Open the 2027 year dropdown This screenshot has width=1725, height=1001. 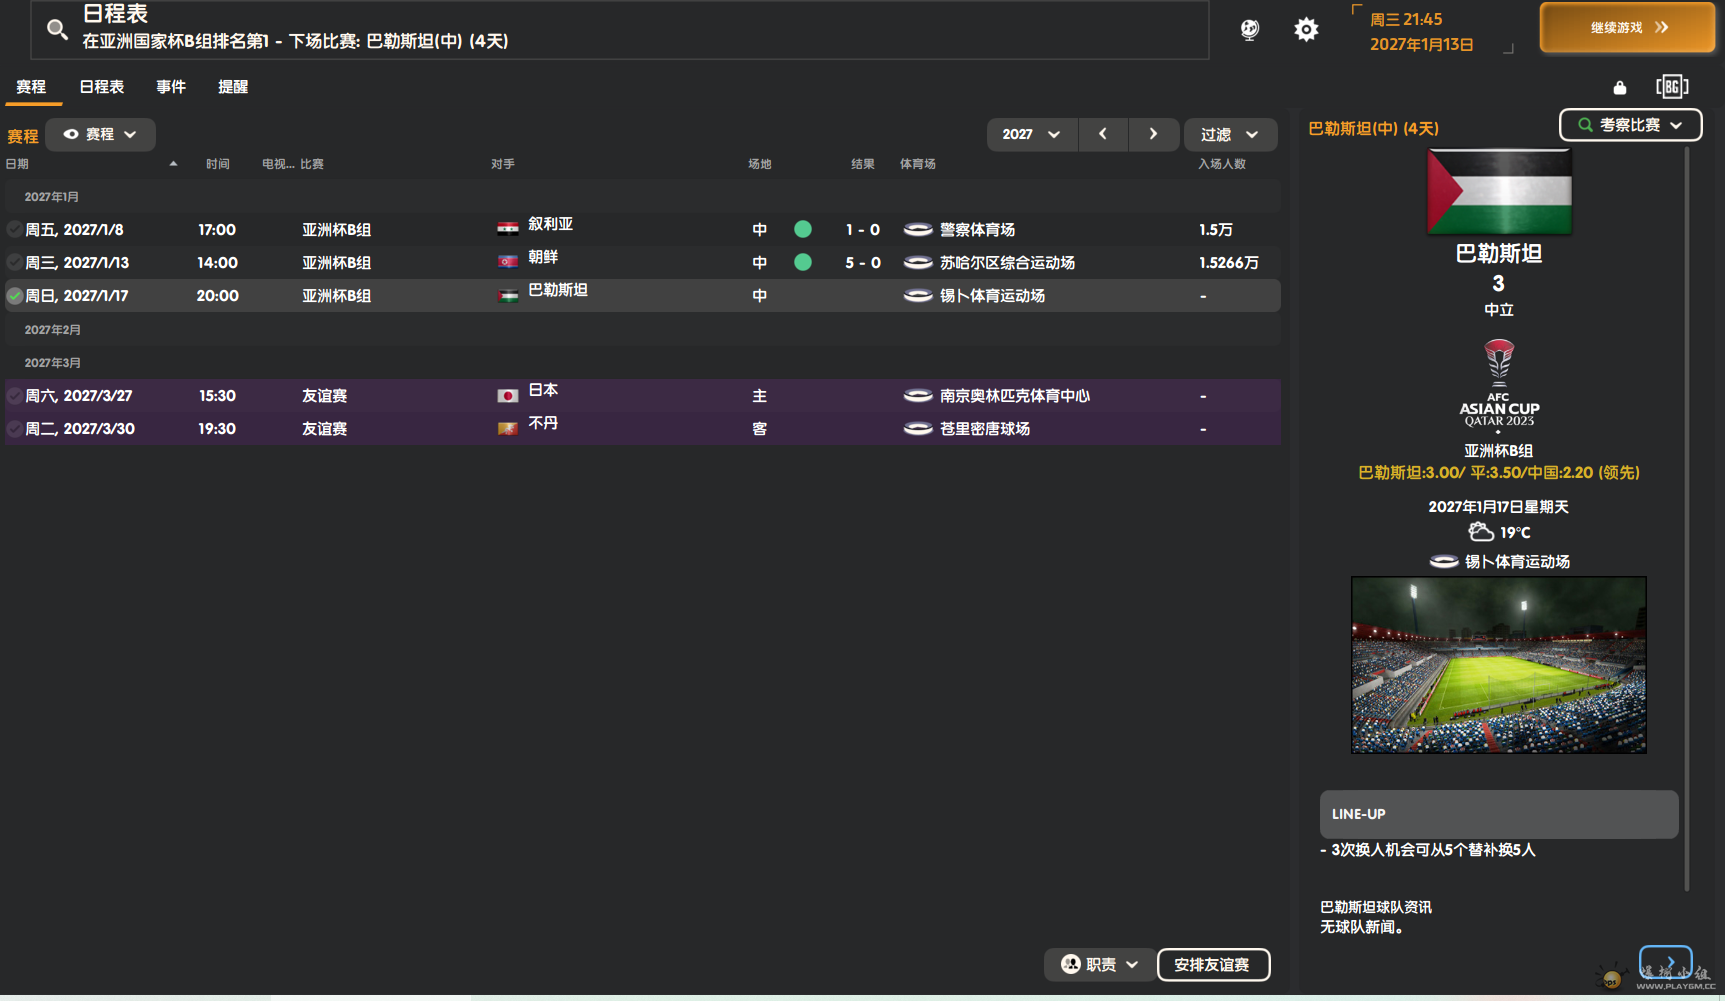pyautogui.click(x=1032, y=134)
